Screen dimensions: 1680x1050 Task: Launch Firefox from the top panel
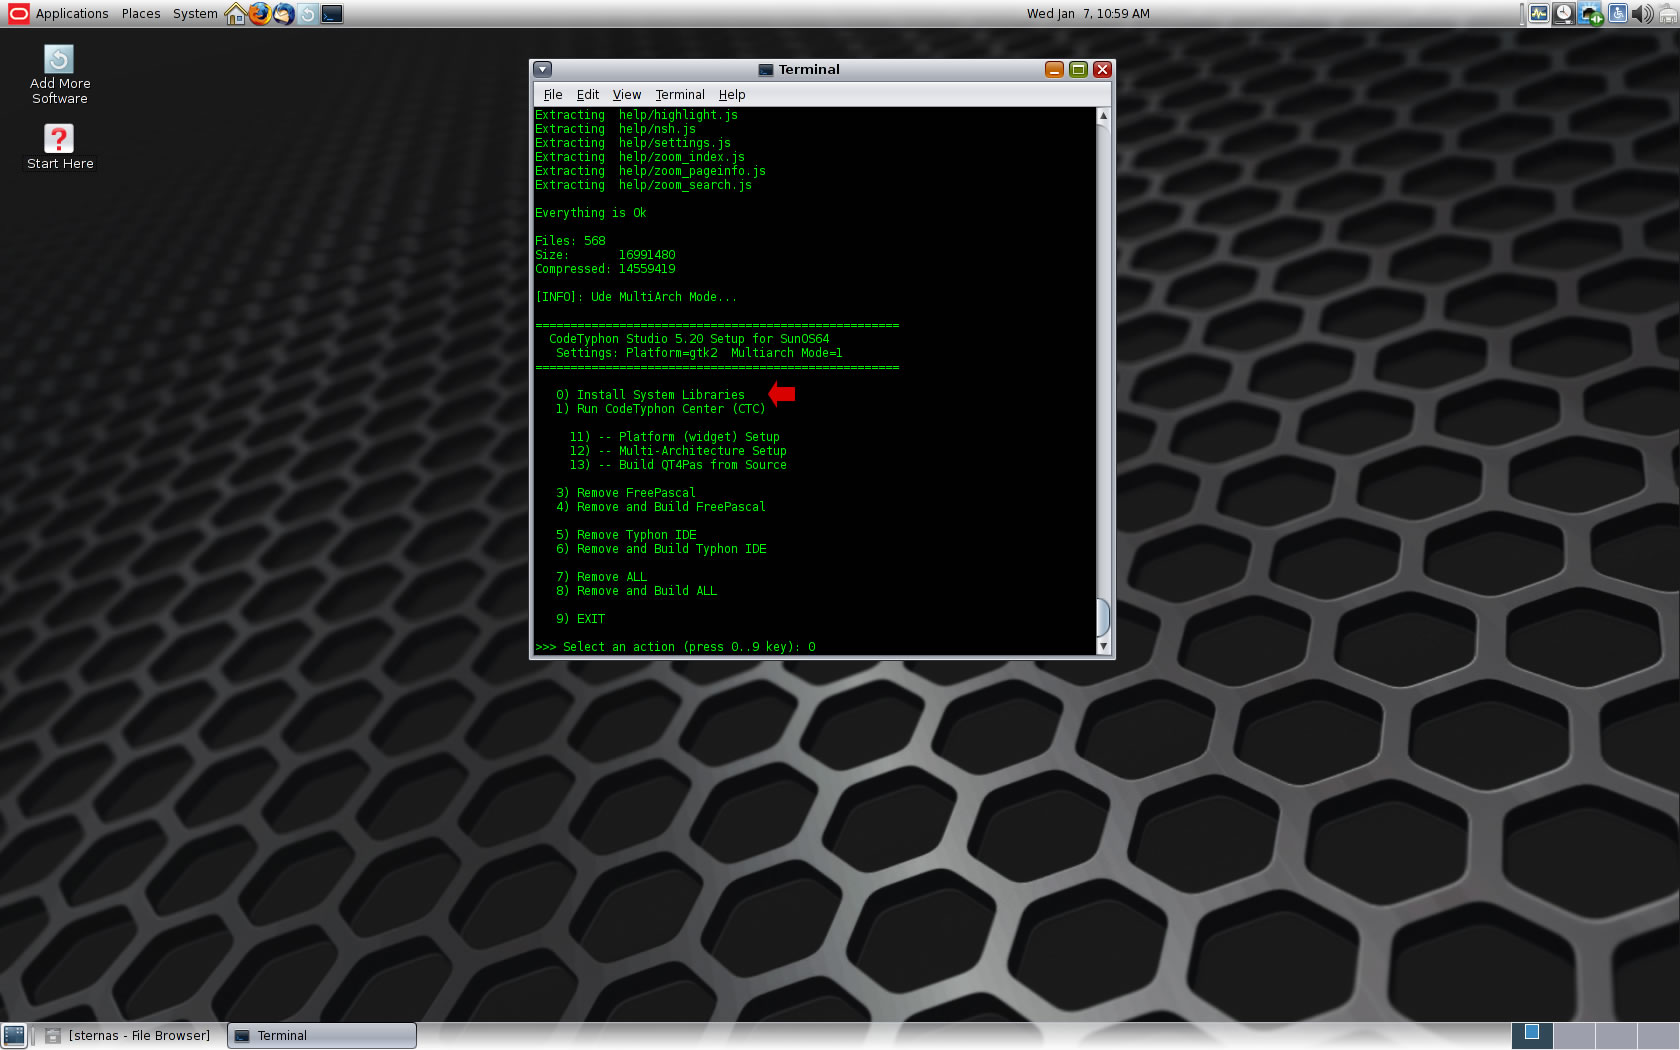[x=260, y=14]
